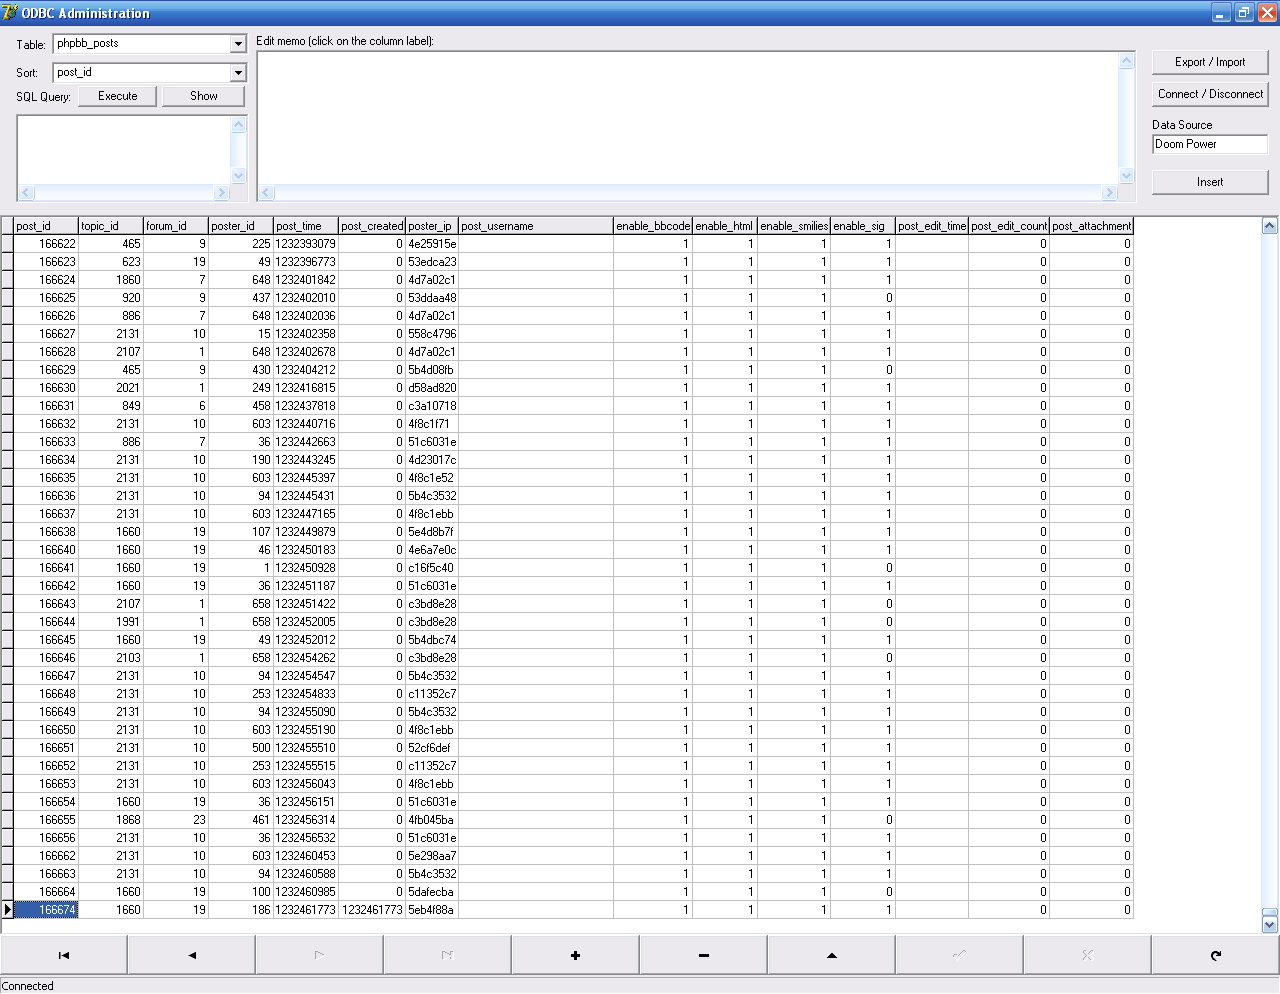Open the Sort dropdown post_id
Viewport: 1280px width, 994px height.
[x=238, y=73]
